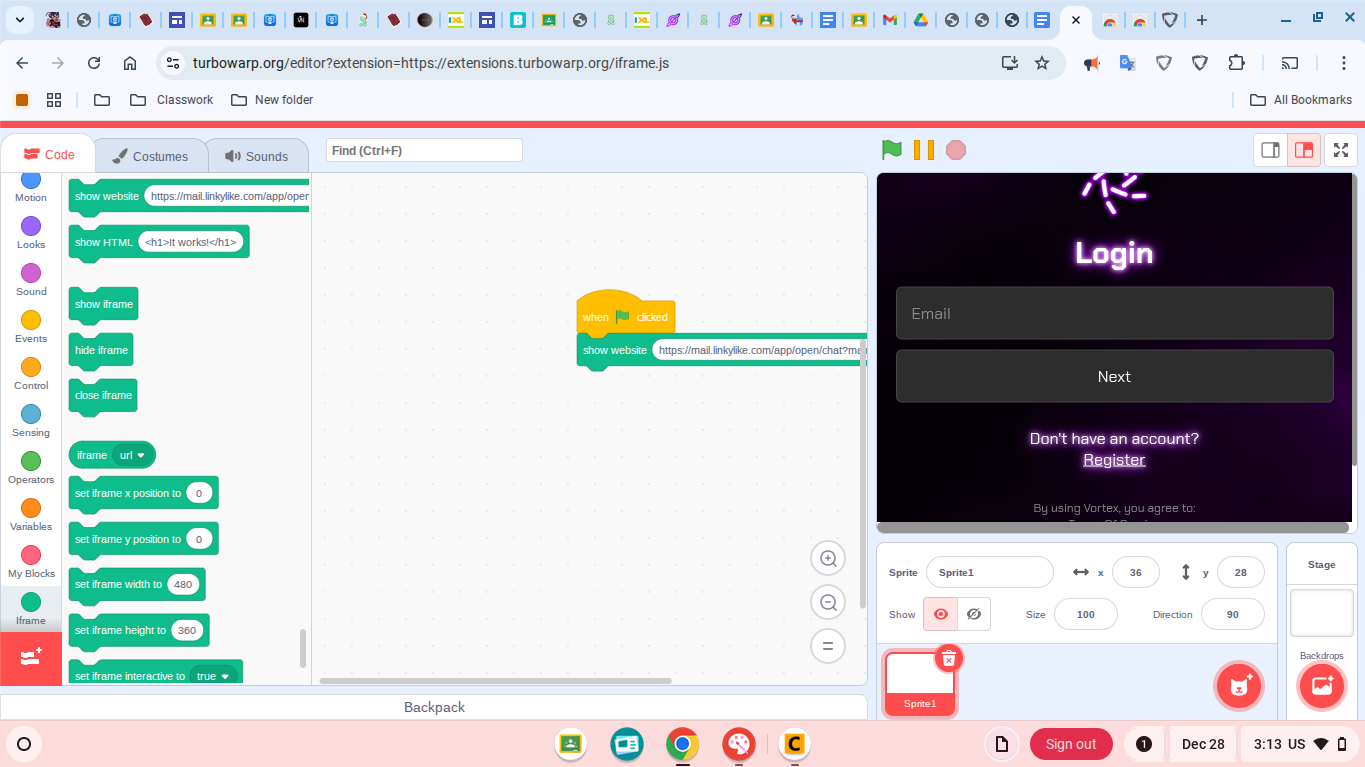Select the close iframe block

[x=103, y=395]
